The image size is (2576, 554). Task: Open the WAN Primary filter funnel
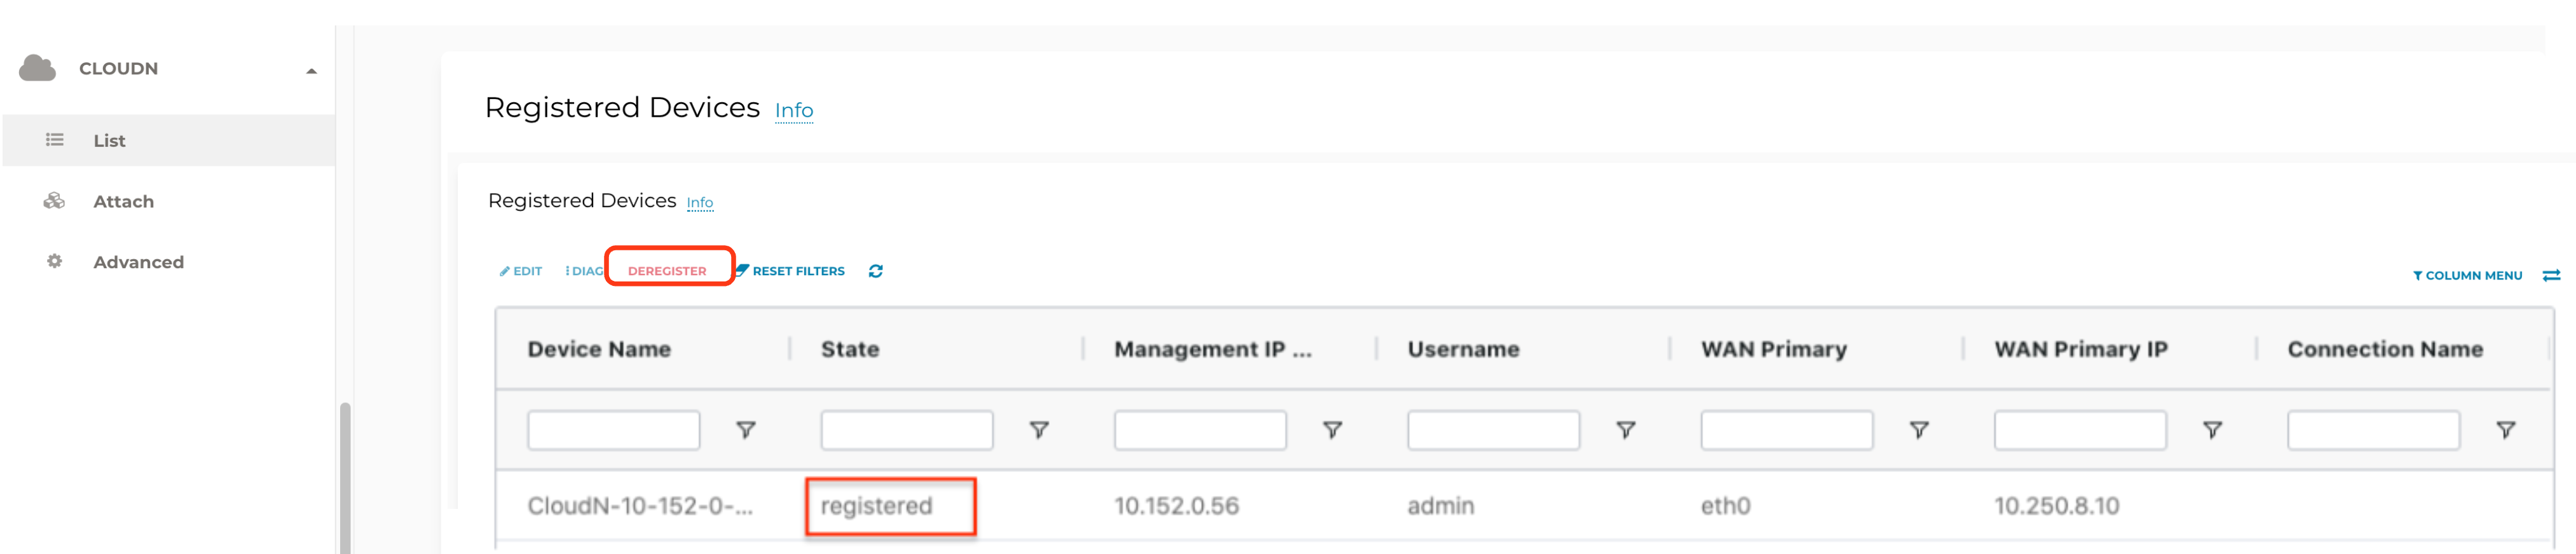pyautogui.click(x=1919, y=430)
